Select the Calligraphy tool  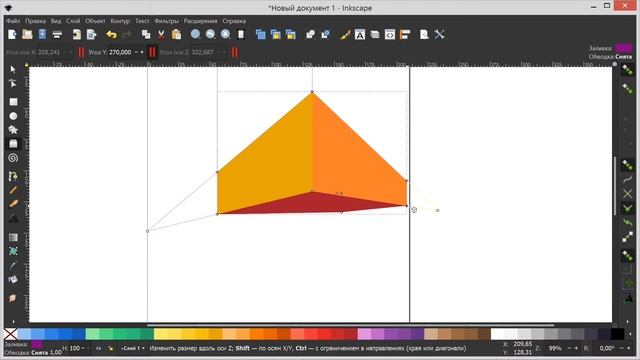(13, 204)
